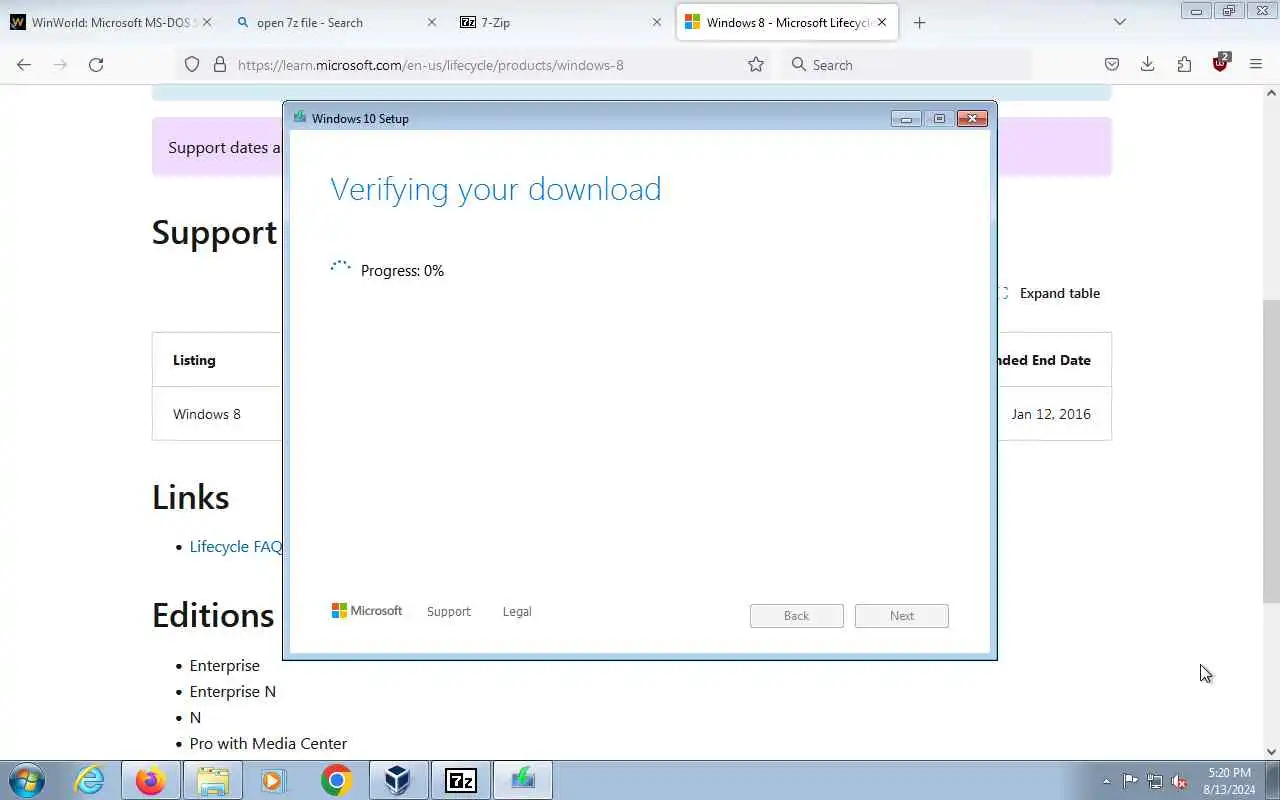Screen dimensions: 1280x800
Task: Launch Internet Explorer from the taskbar
Action: (90, 780)
